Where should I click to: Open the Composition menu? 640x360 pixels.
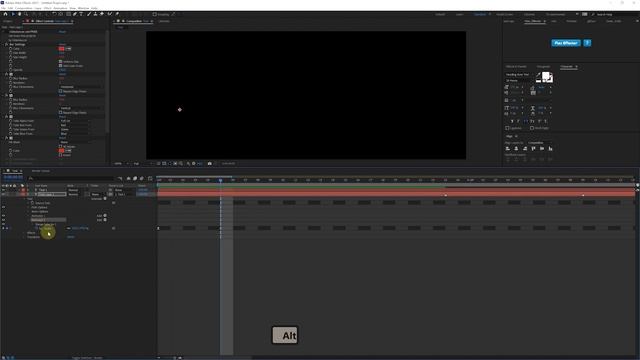coord(23,8)
